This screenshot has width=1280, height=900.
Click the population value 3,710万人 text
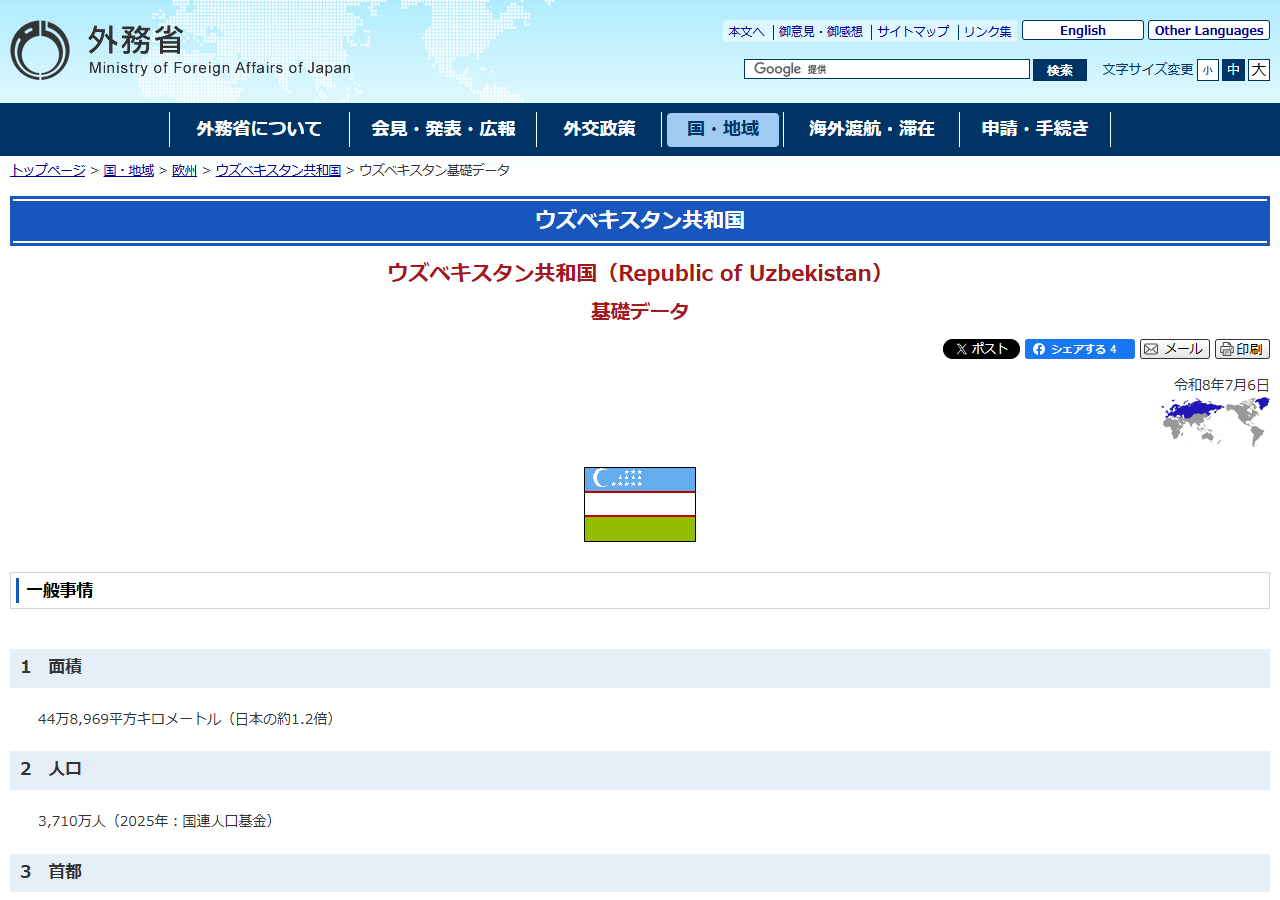pyautogui.click(x=74, y=820)
